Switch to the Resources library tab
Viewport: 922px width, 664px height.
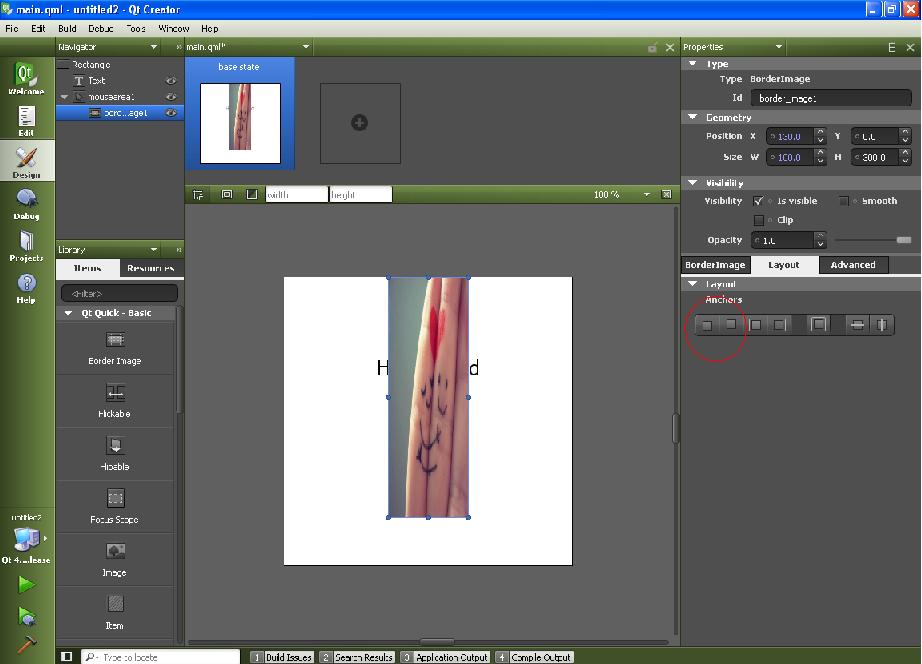151,268
